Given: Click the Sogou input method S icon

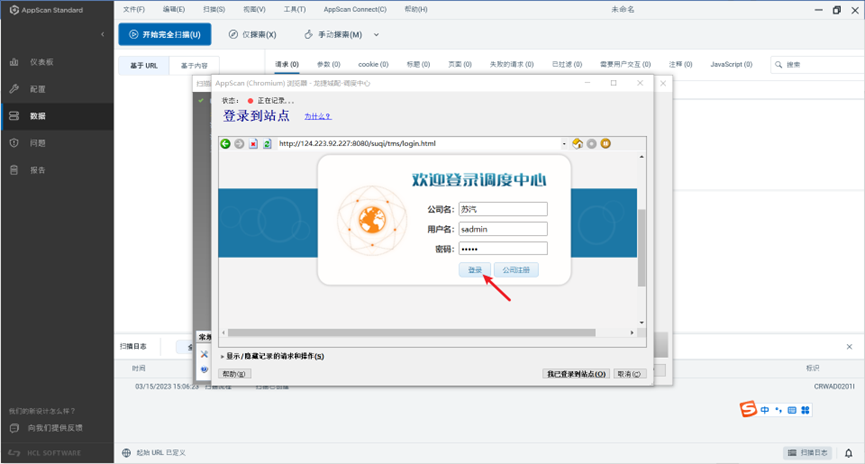Looking at the screenshot, I should click(x=749, y=409).
